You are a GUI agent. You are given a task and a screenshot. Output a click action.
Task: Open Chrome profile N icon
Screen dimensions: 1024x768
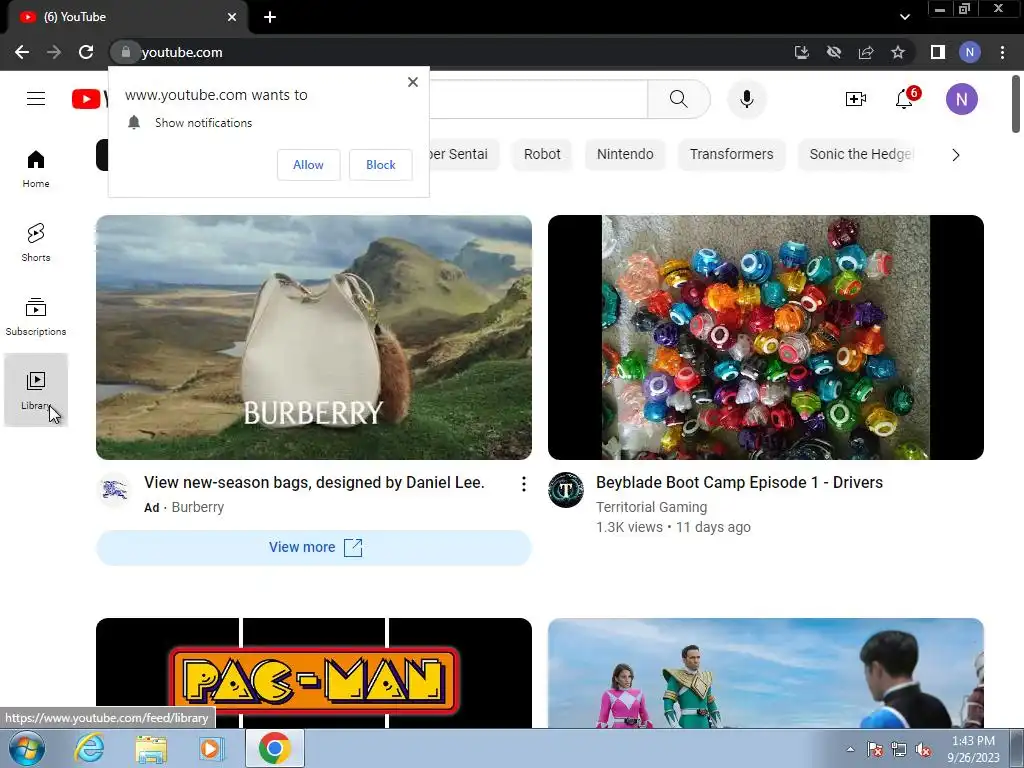coord(970,52)
